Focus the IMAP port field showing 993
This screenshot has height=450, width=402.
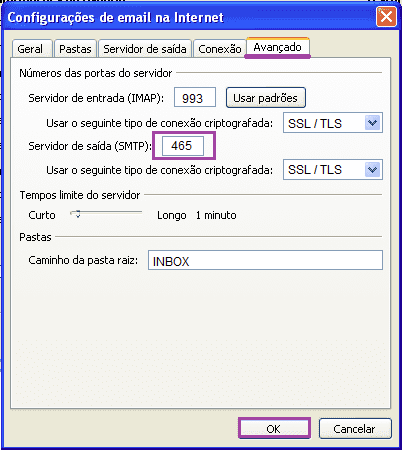click(195, 98)
